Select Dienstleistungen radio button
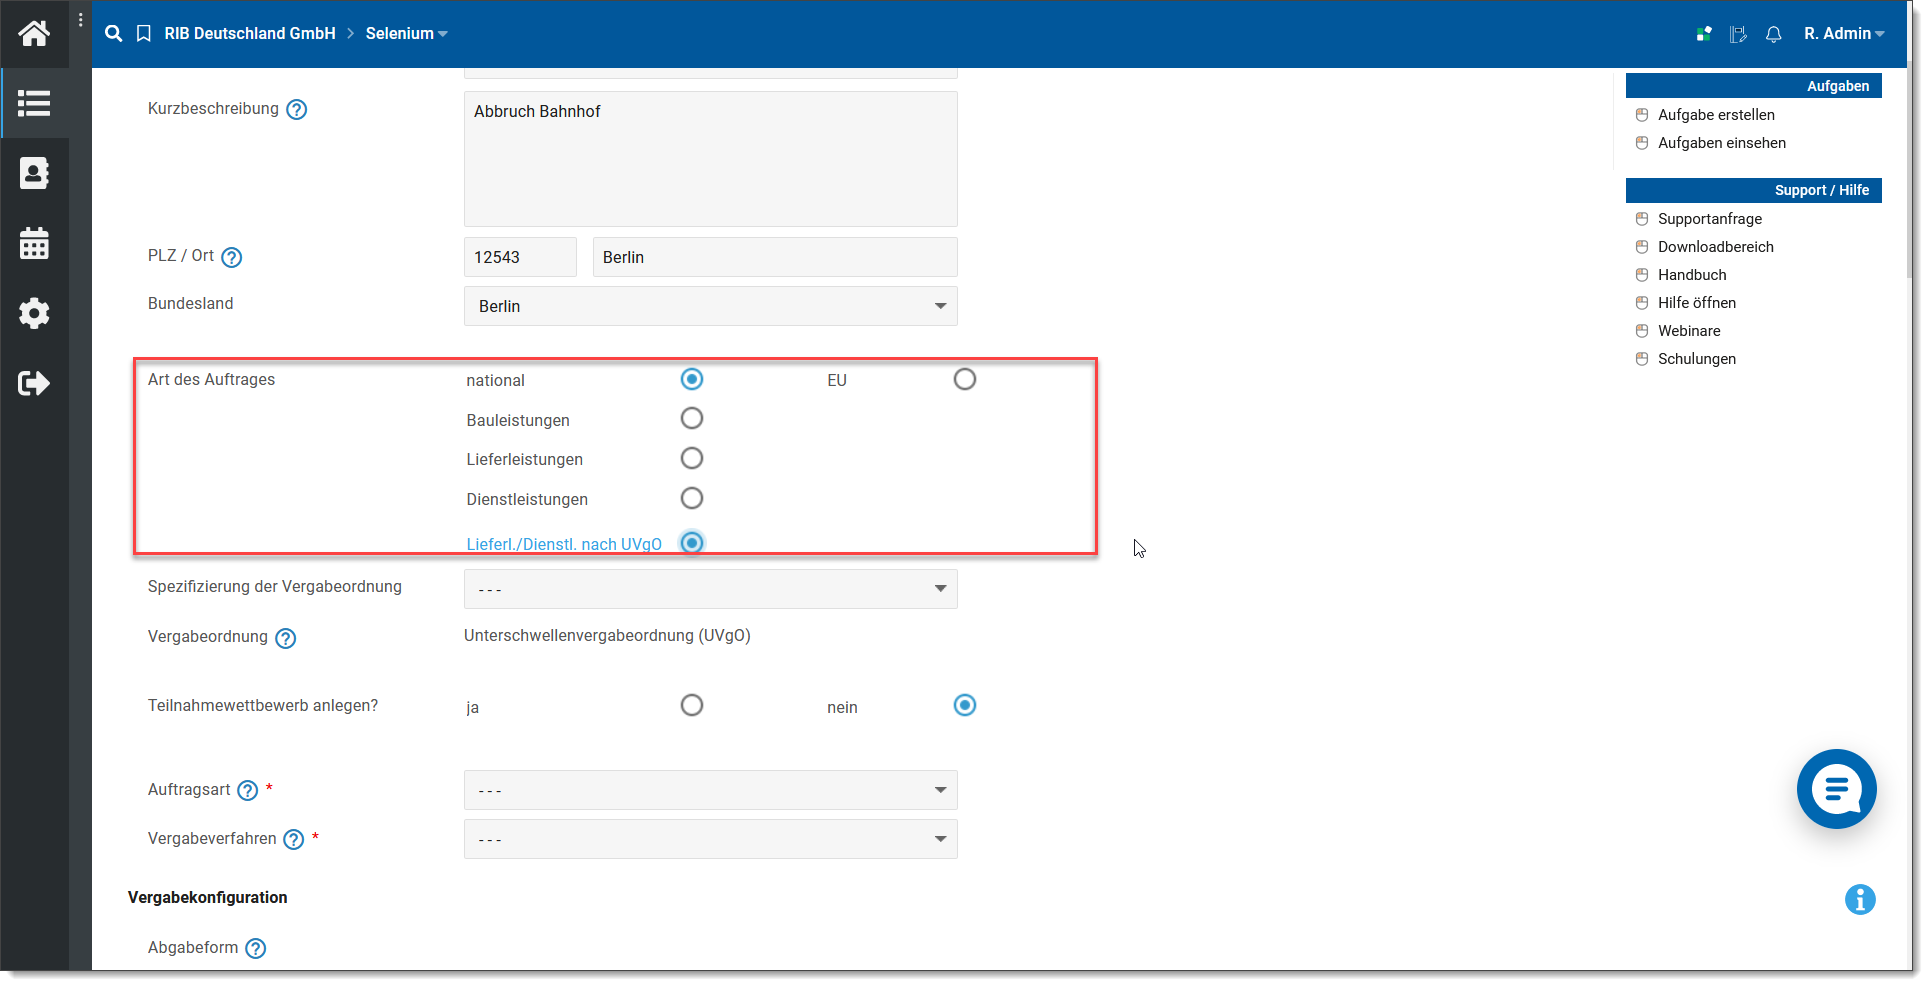 (692, 498)
